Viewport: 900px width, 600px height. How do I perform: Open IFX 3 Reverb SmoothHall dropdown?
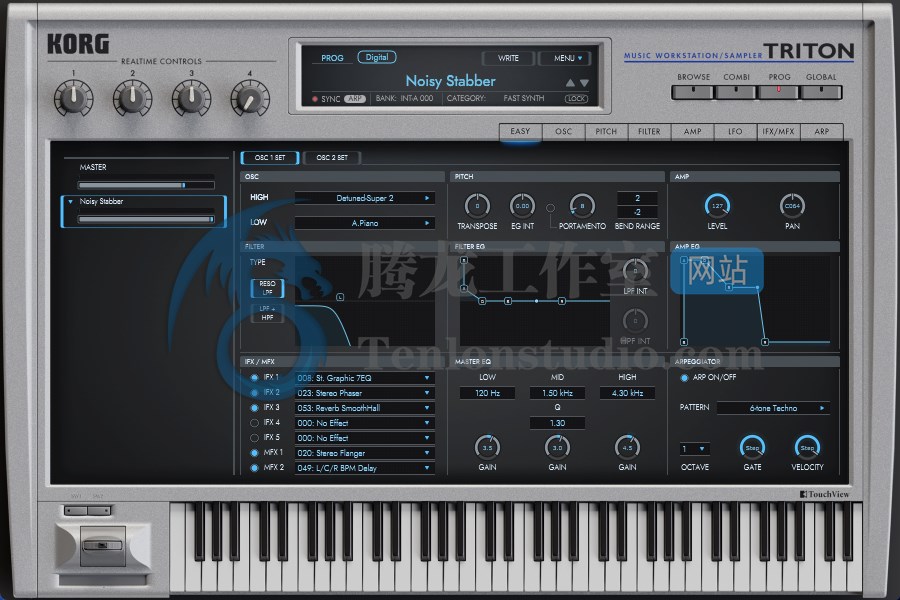point(364,408)
